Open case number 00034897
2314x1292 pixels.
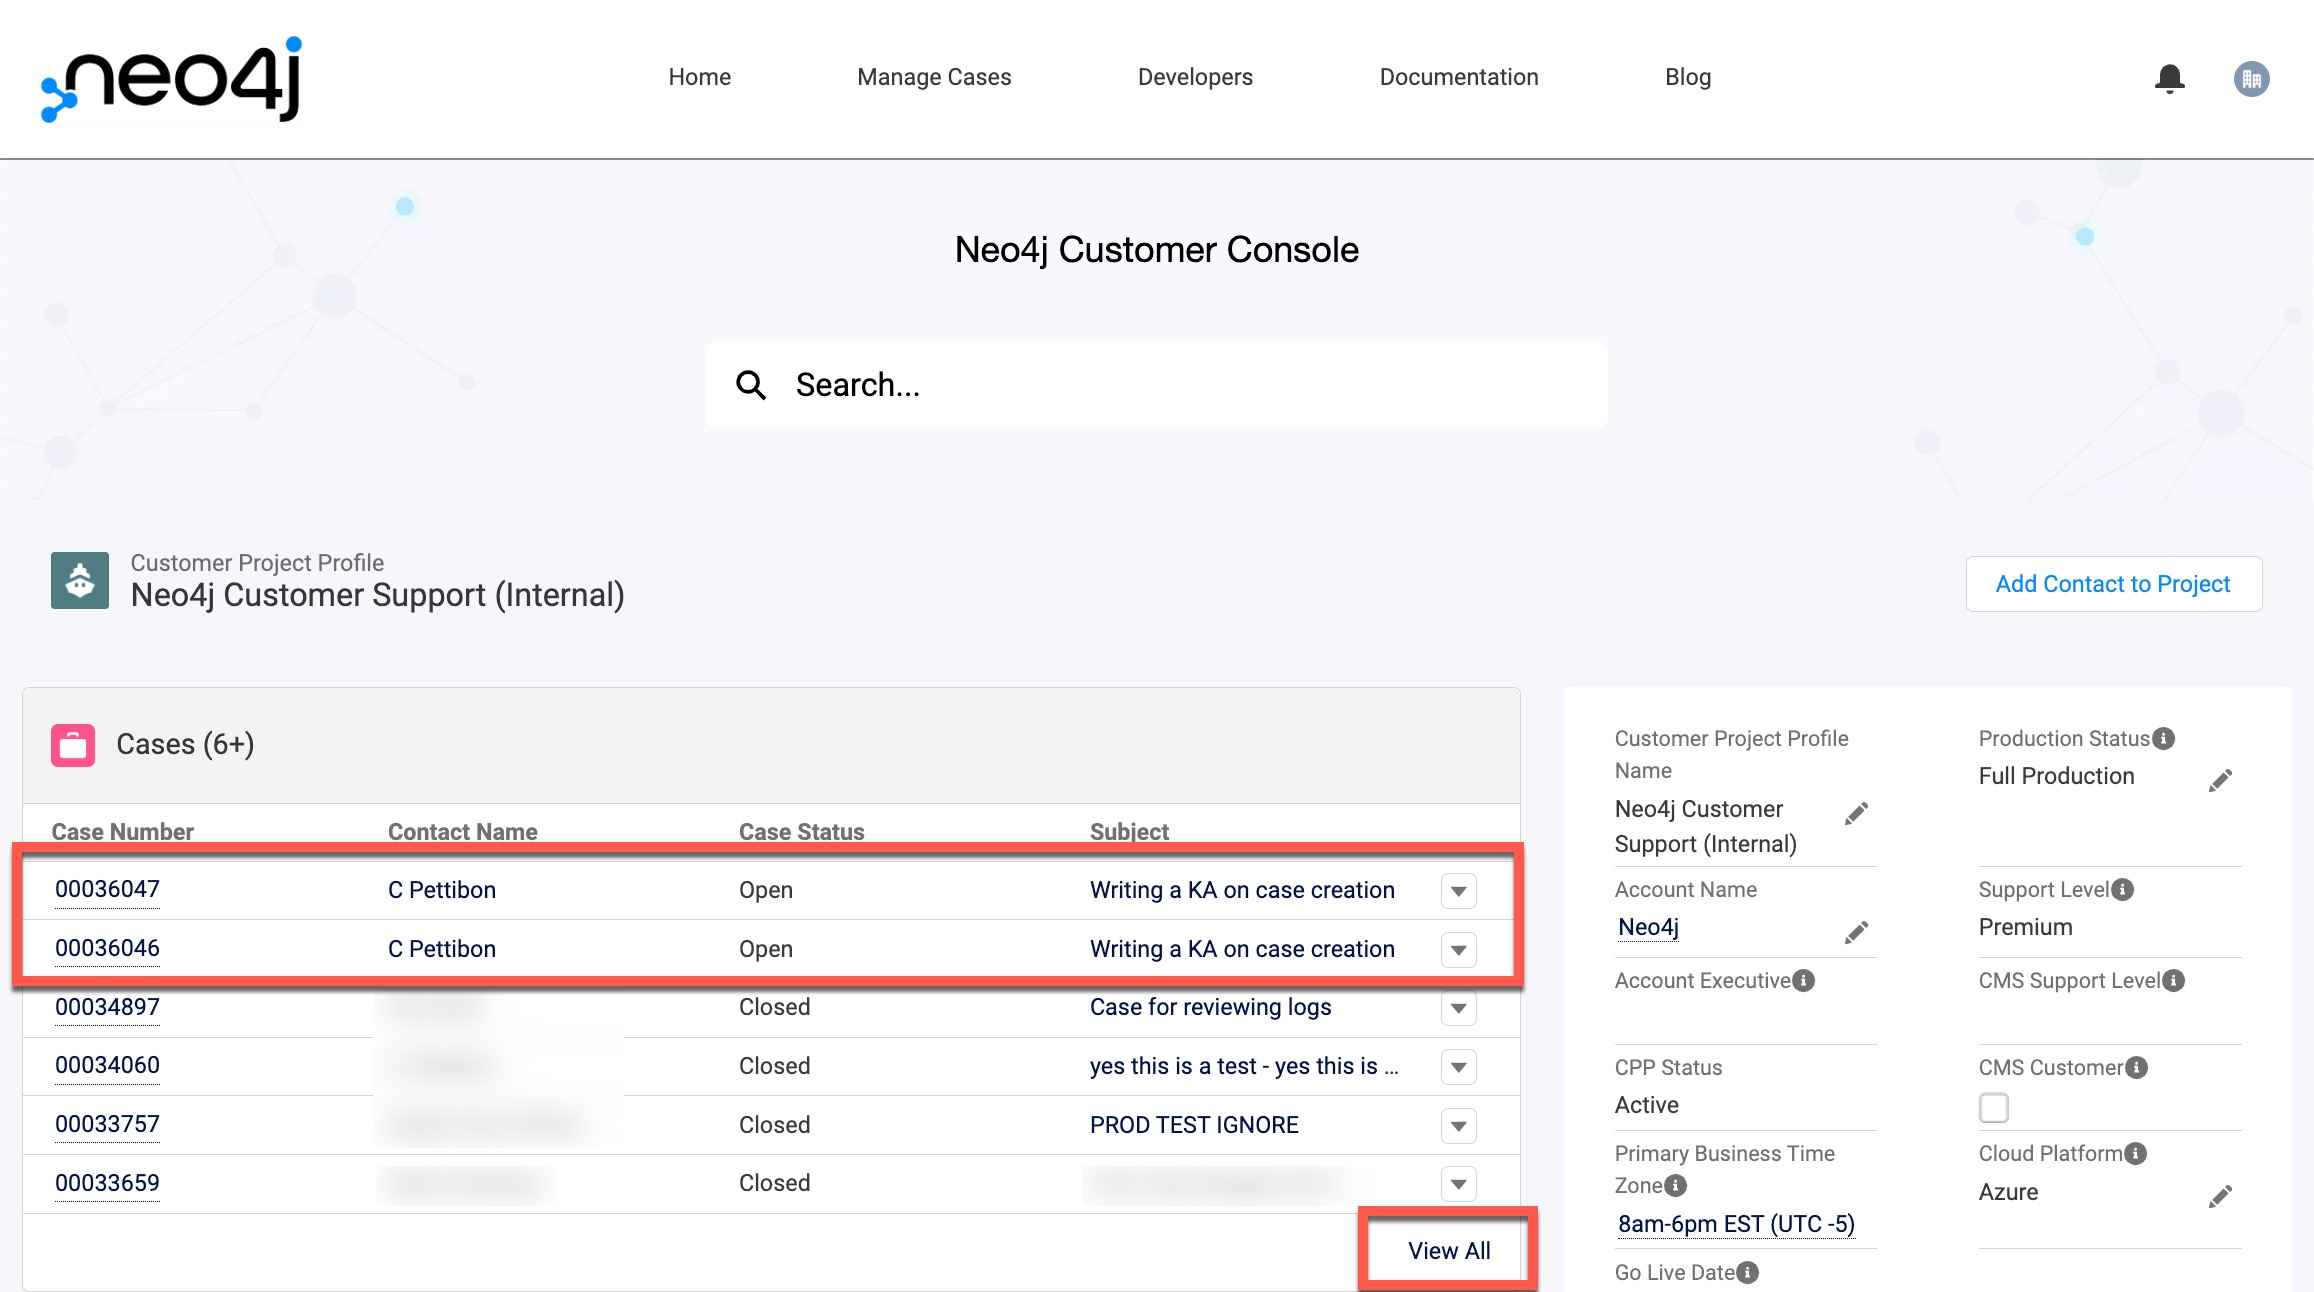click(x=107, y=1007)
